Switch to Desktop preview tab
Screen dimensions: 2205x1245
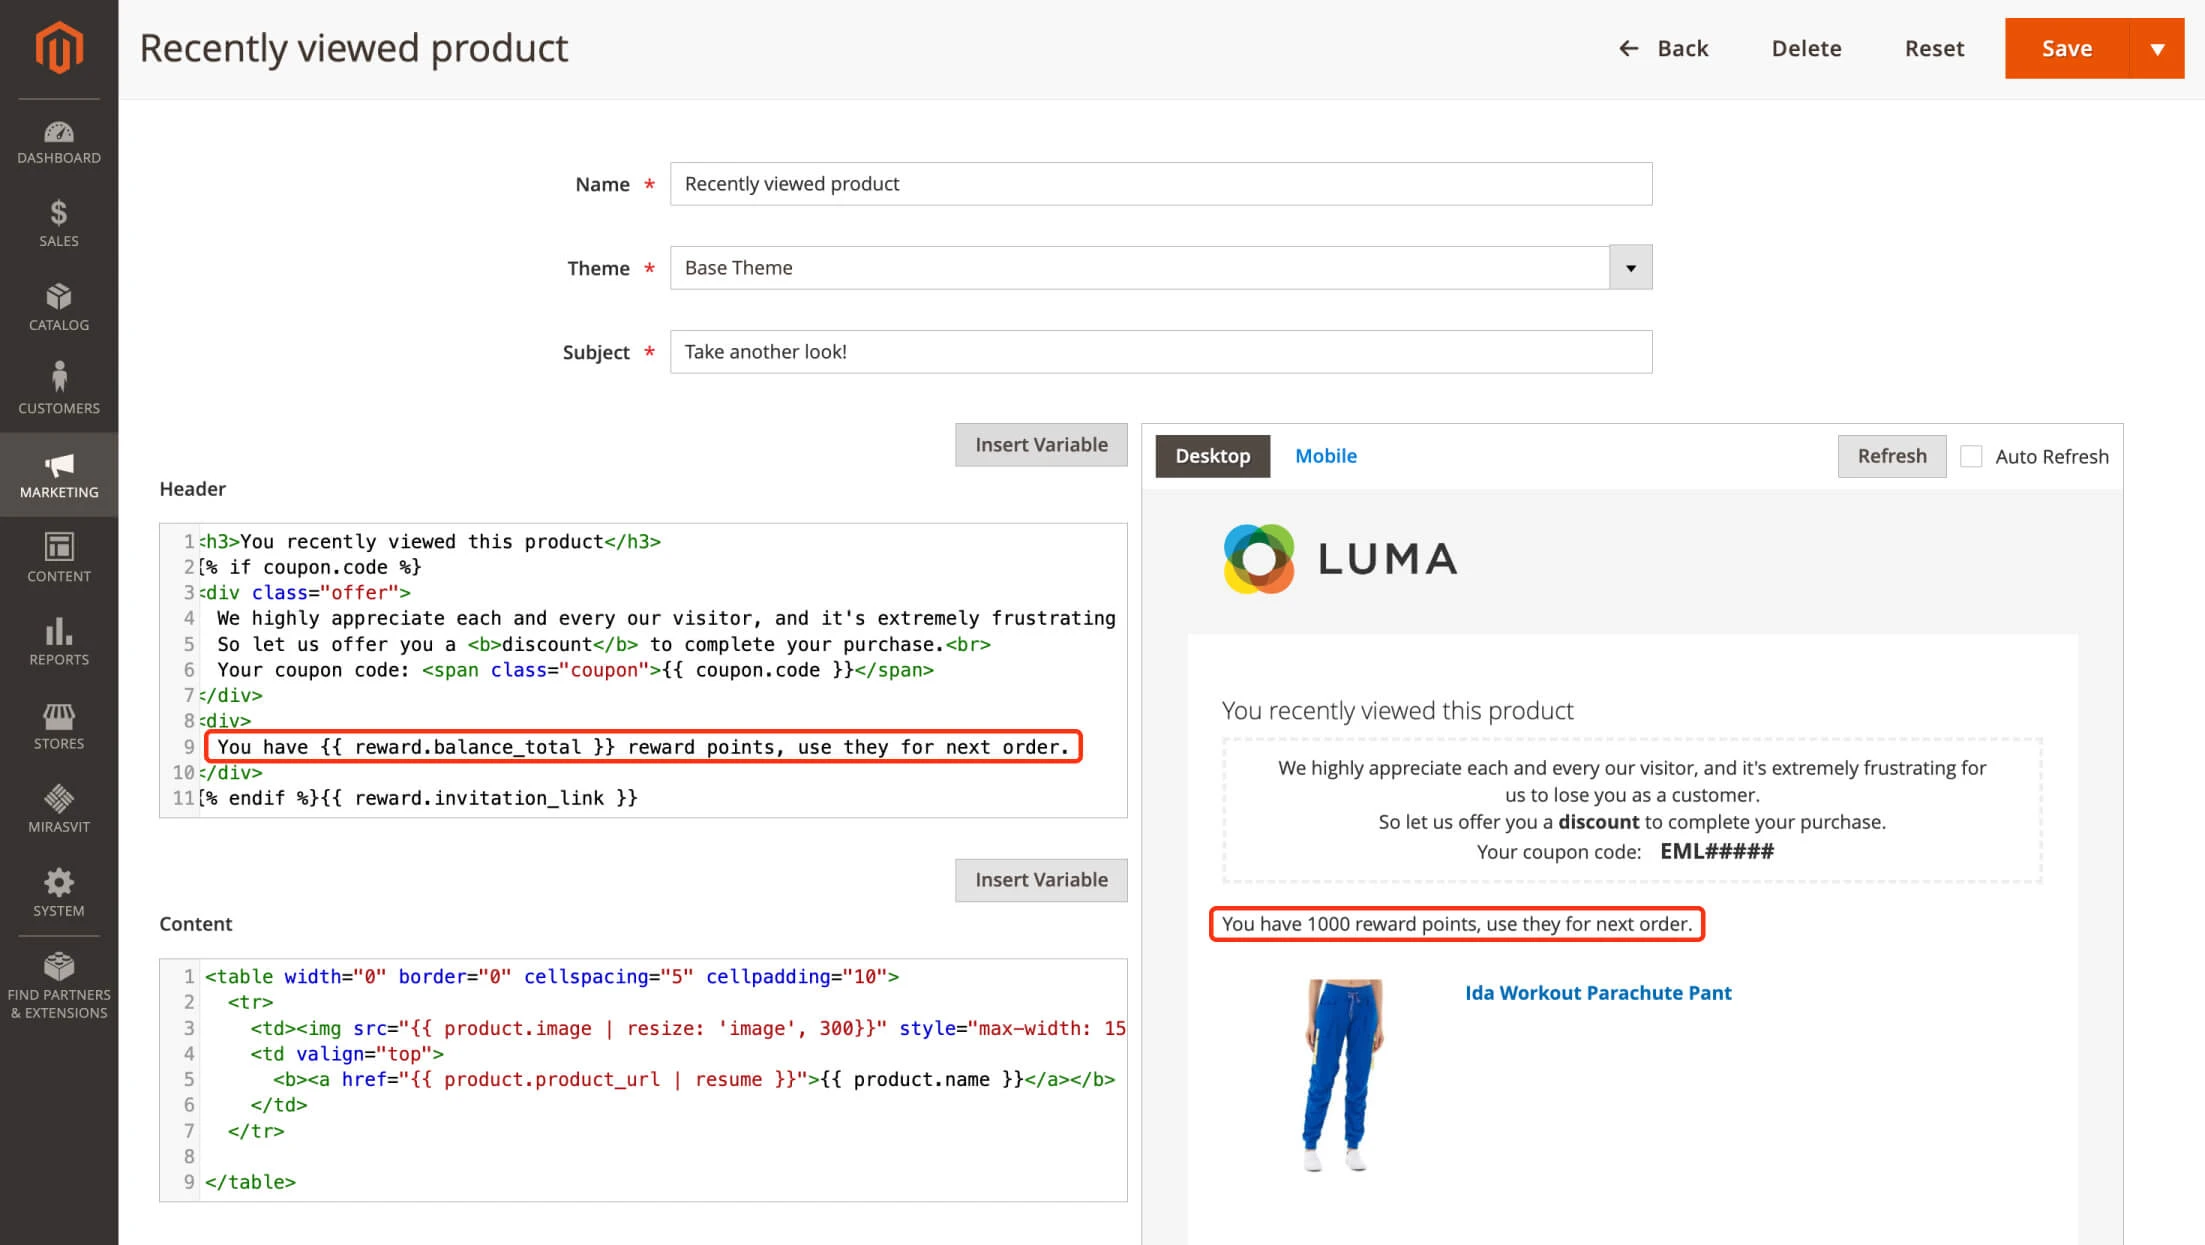click(1213, 456)
